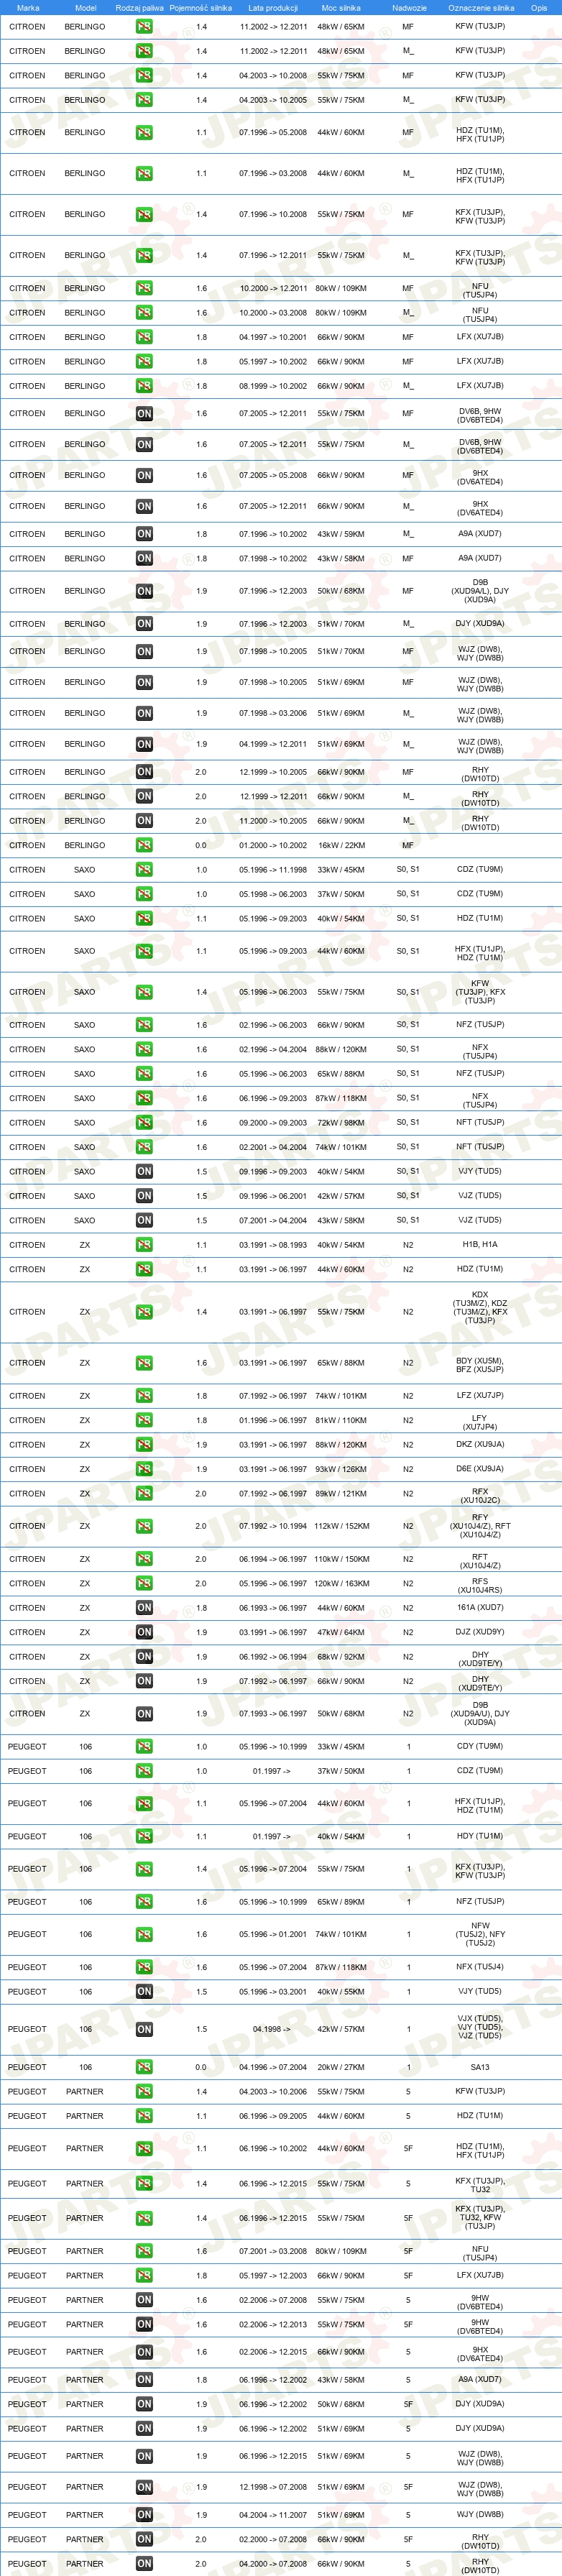This screenshot has width=562, height=2576.
Task: Select the '81kW / 110KM' power cell
Action: pyautogui.click(x=341, y=1421)
